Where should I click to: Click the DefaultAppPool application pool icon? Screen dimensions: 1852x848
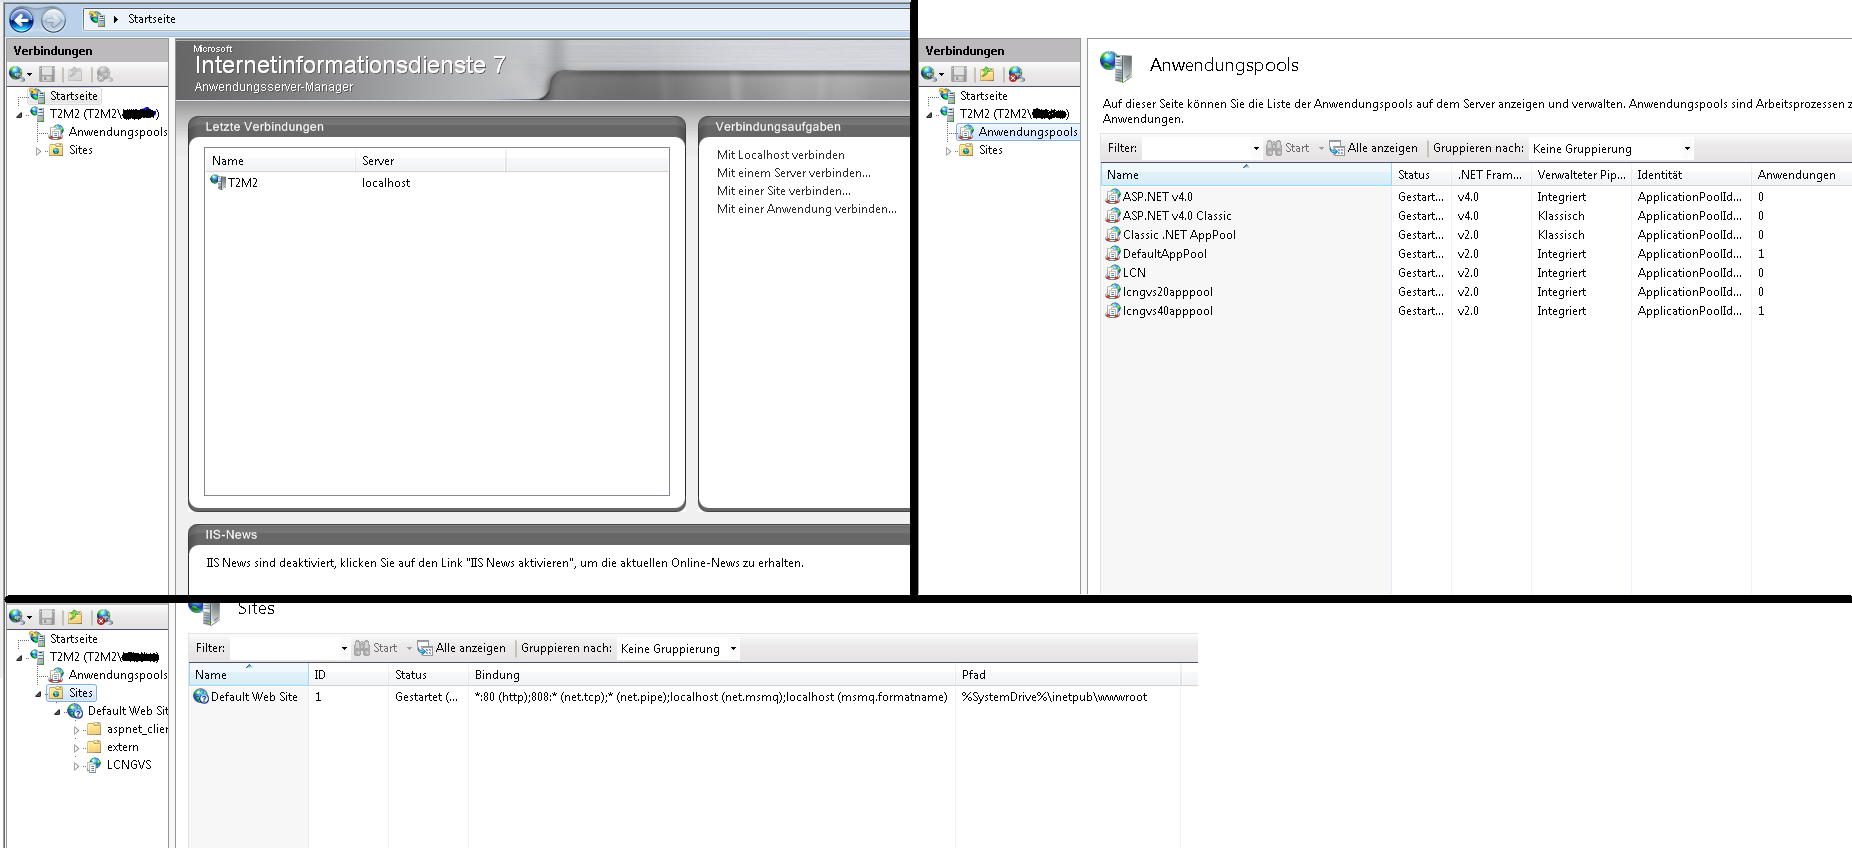pos(1112,254)
